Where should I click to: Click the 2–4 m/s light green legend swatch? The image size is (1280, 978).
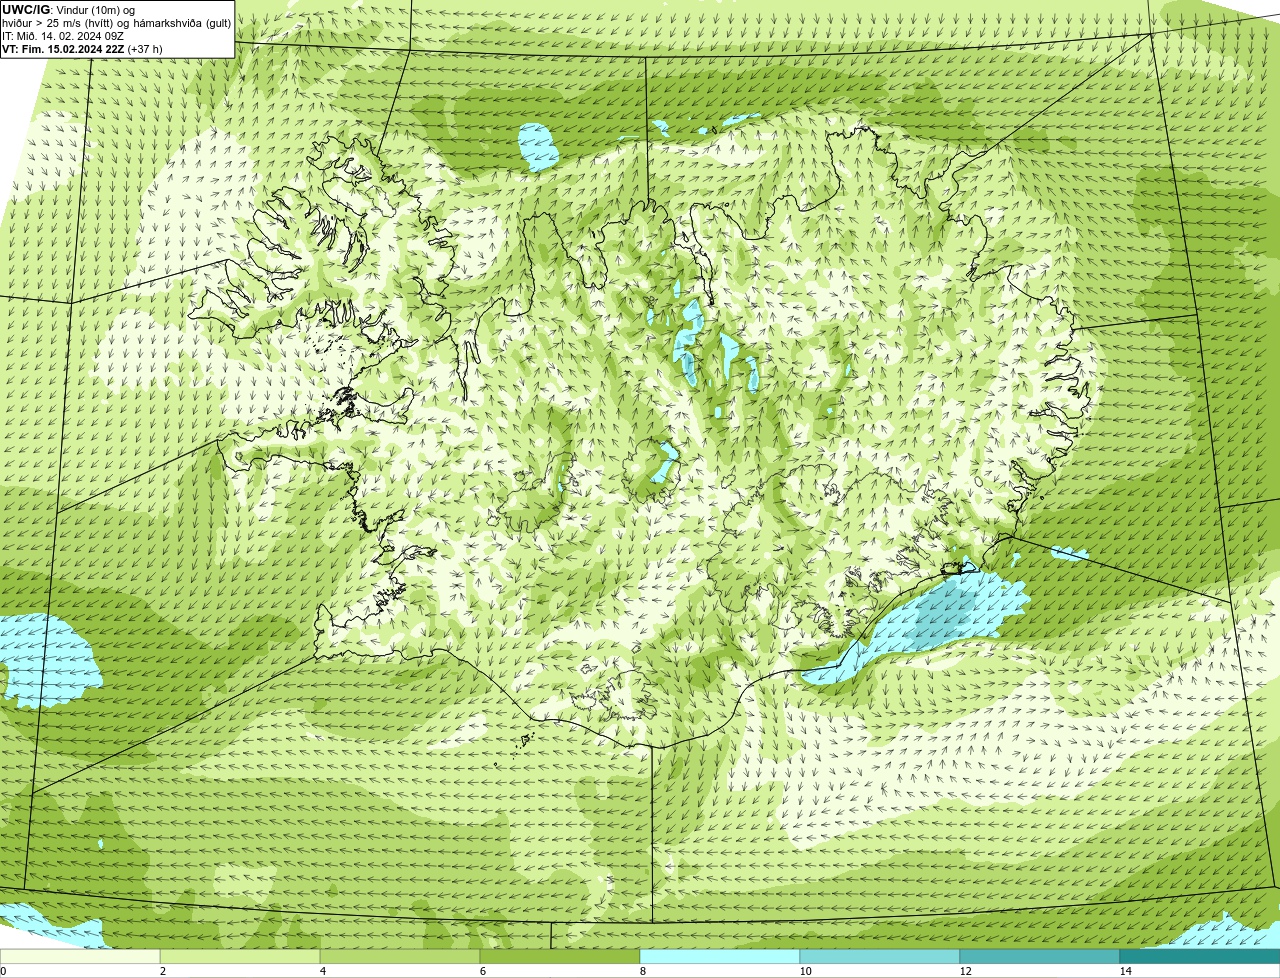click(240, 956)
